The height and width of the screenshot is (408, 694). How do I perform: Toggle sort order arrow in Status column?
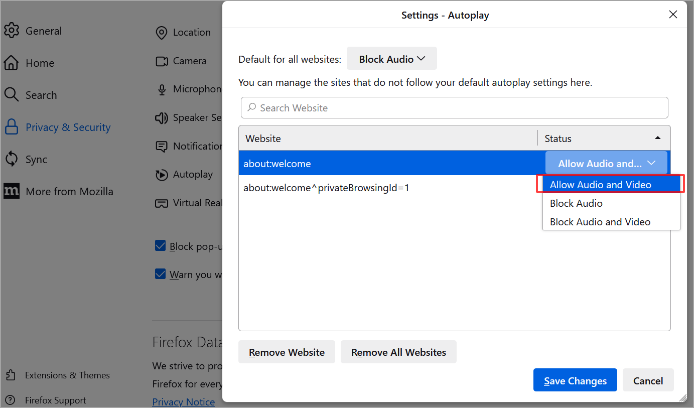pos(658,138)
